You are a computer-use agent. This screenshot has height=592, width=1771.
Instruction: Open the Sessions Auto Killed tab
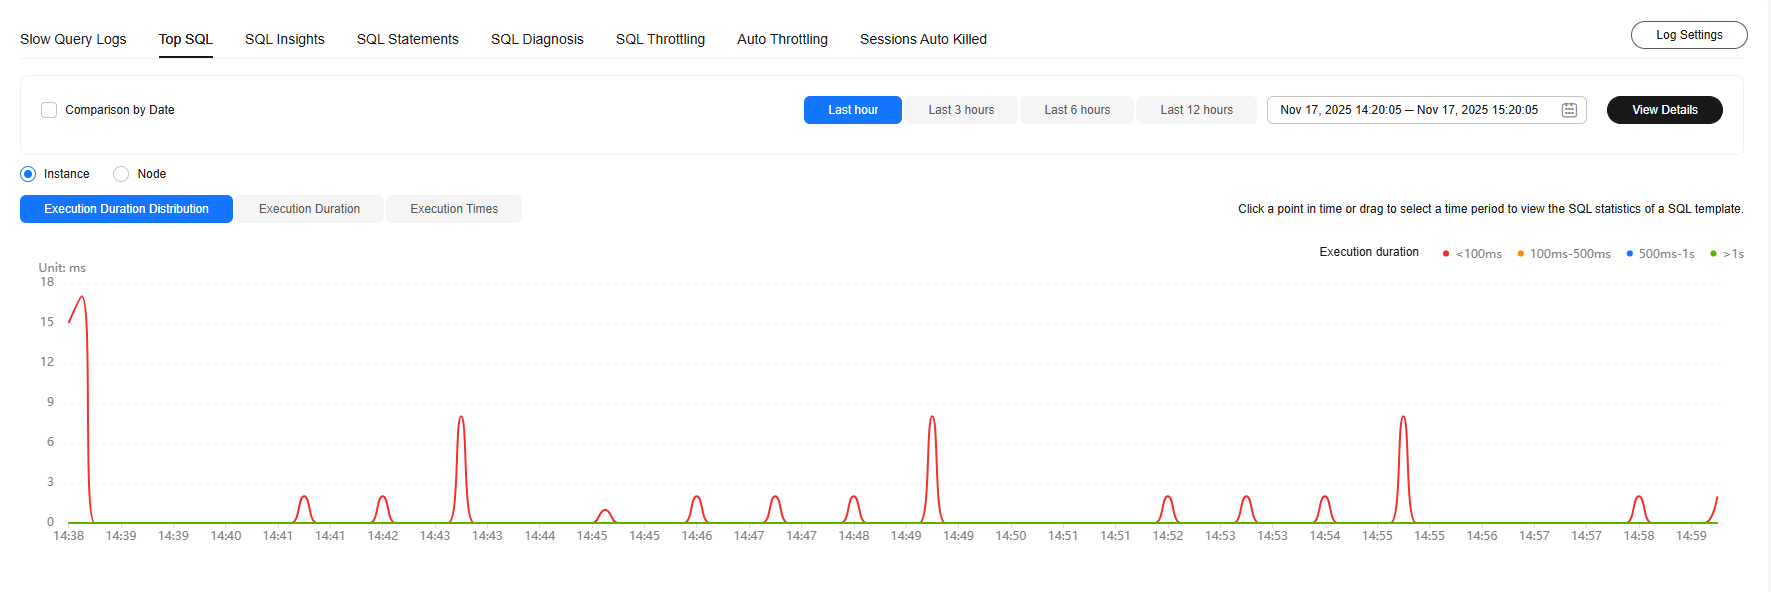923,39
